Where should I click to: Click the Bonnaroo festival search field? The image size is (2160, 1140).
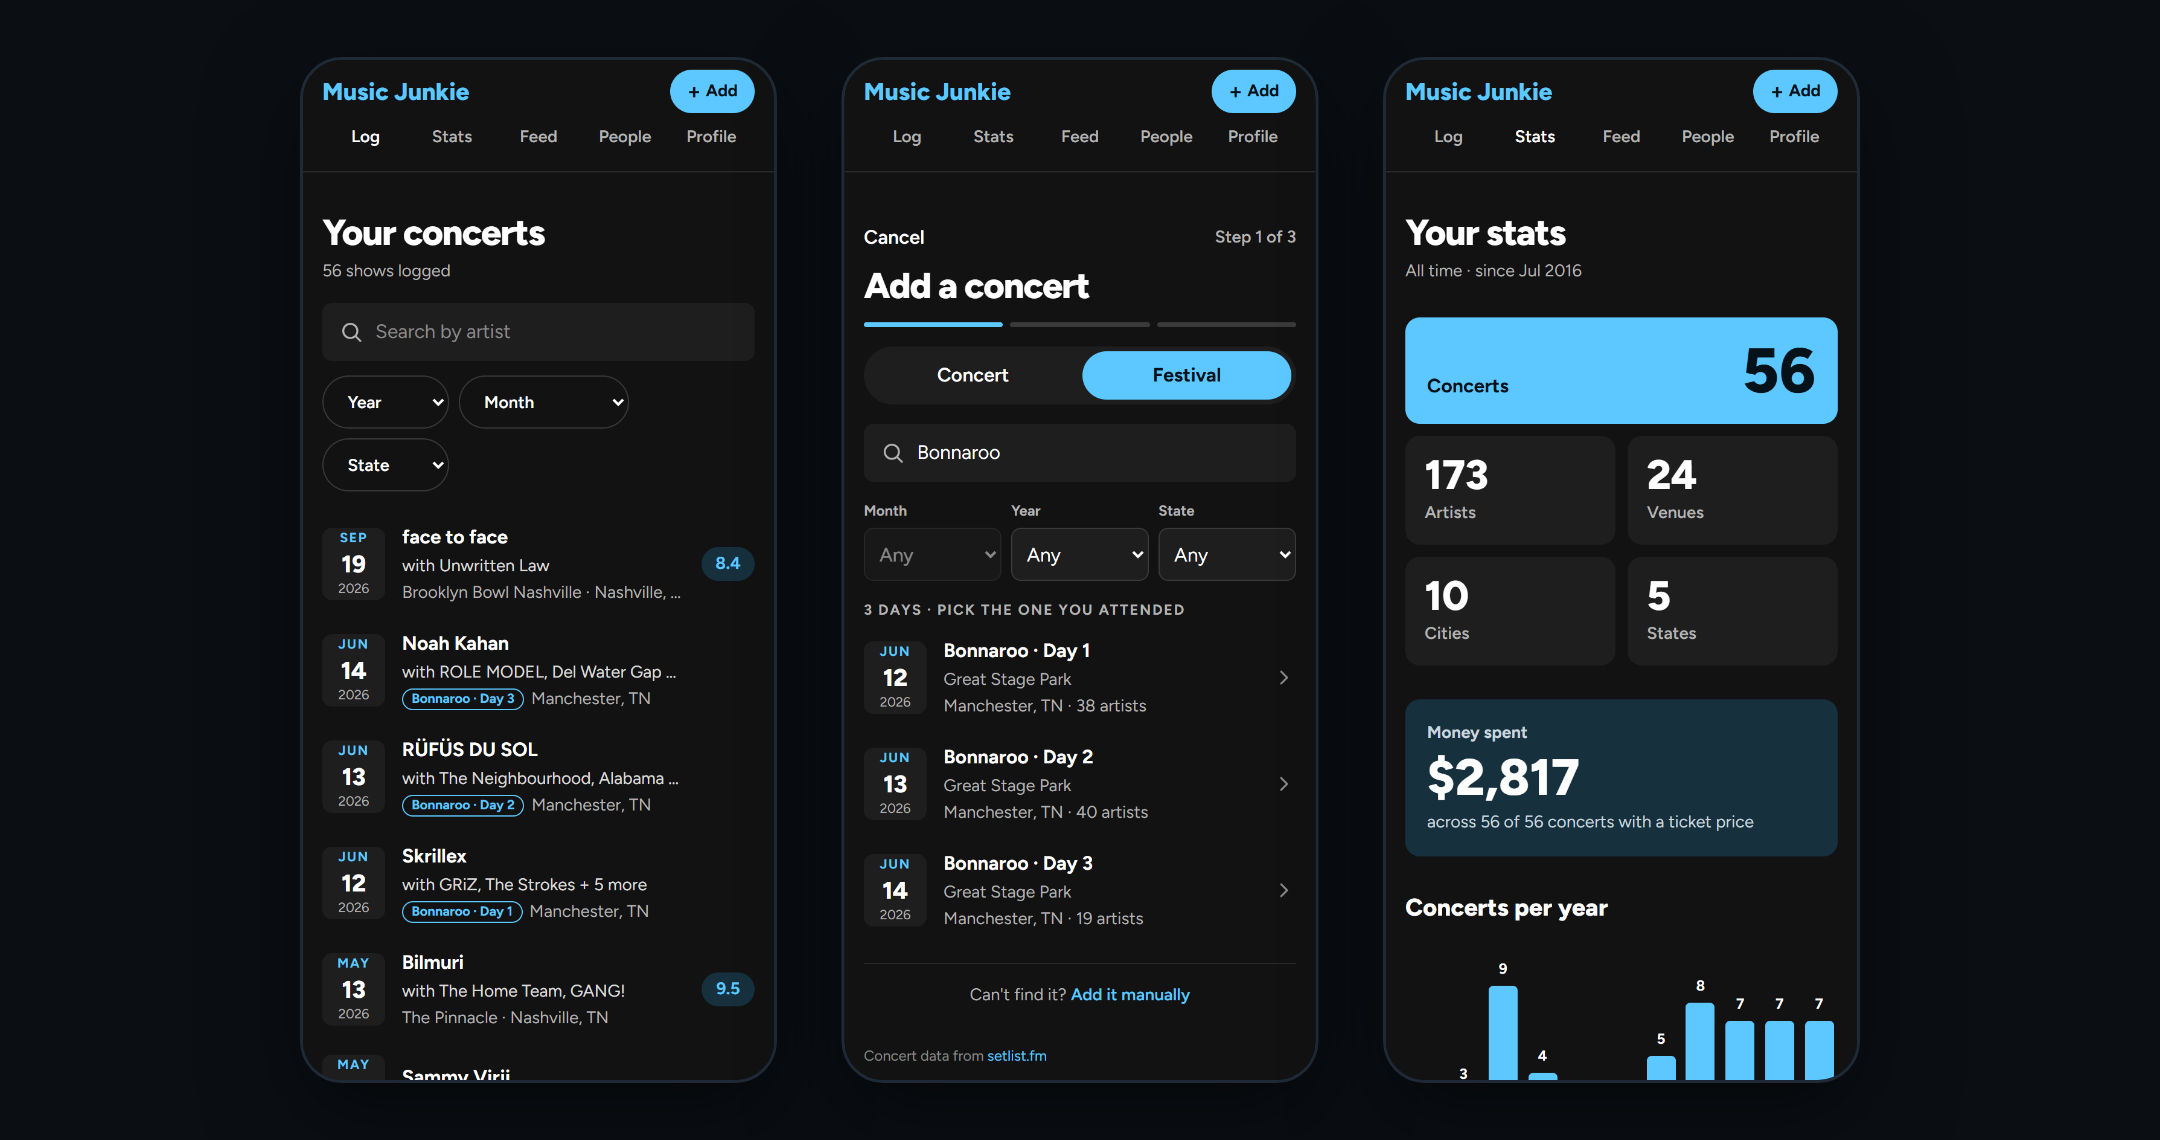pyautogui.click(x=1079, y=453)
